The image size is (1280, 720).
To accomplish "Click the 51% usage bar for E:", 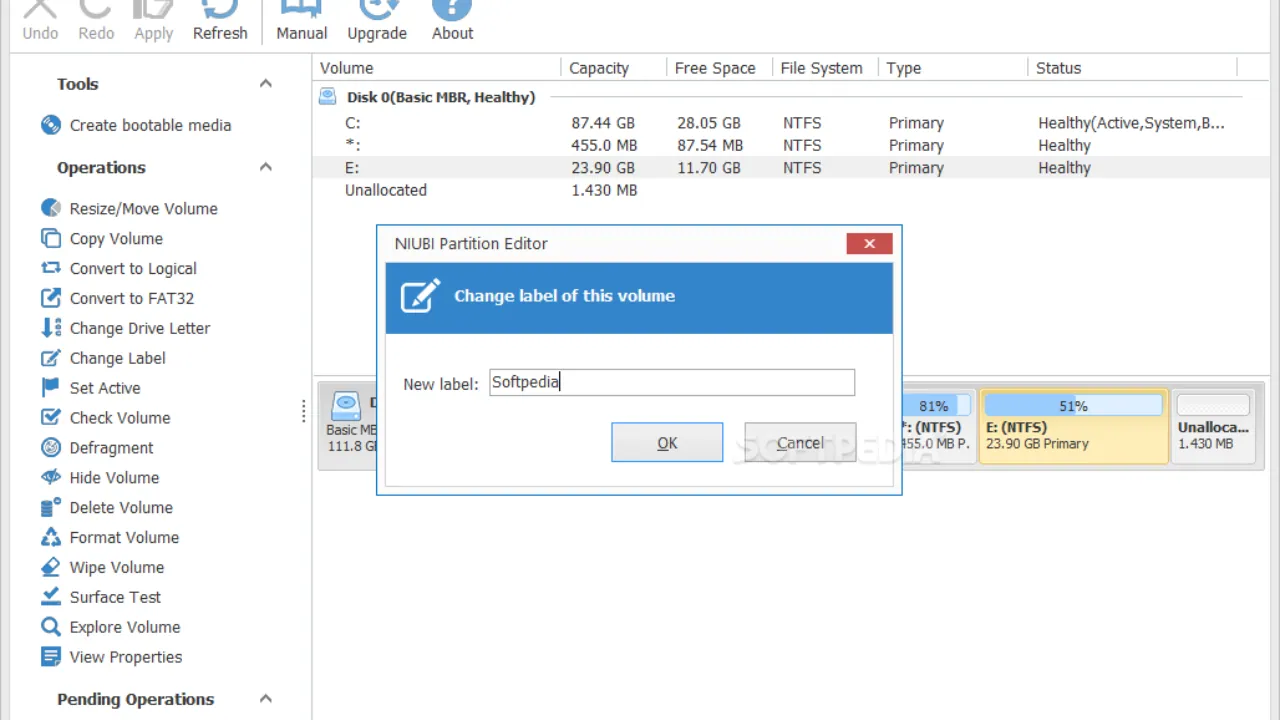I will click(x=1074, y=406).
